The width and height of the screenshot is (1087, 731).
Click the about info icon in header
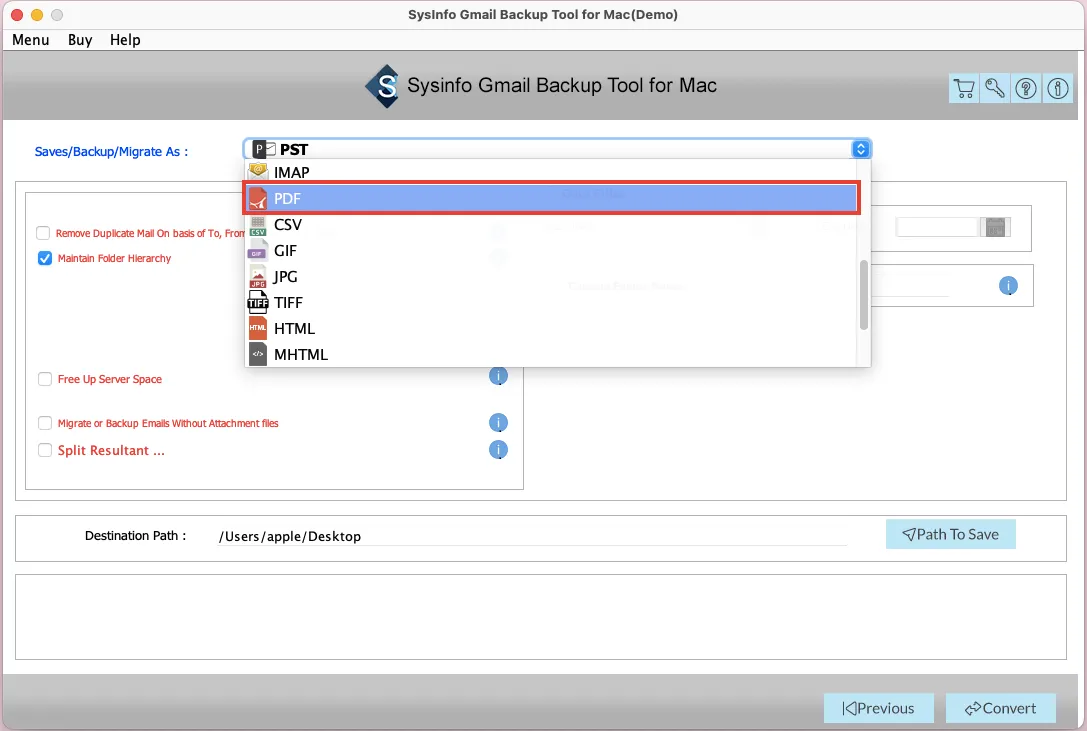(x=1058, y=88)
